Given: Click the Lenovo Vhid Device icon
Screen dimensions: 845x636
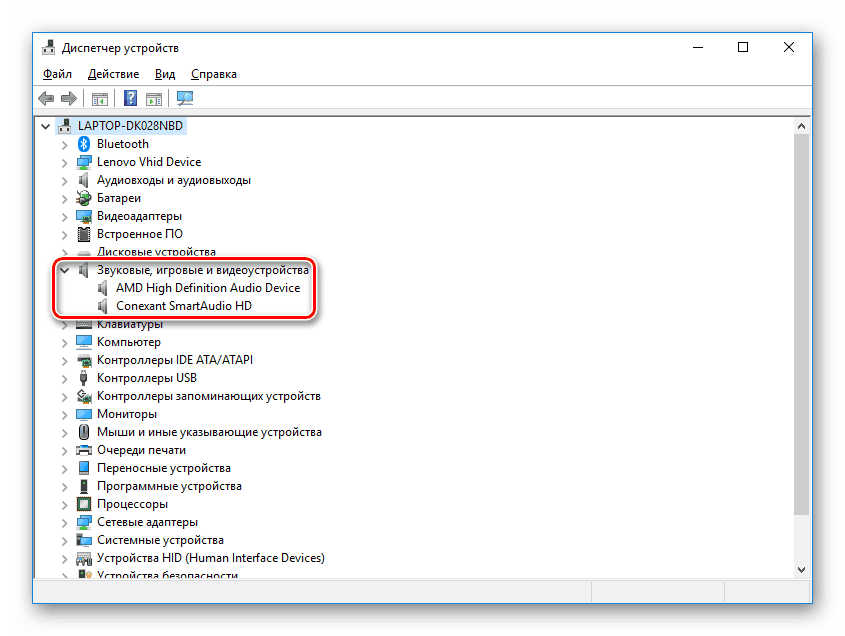Looking at the screenshot, I should (82, 161).
